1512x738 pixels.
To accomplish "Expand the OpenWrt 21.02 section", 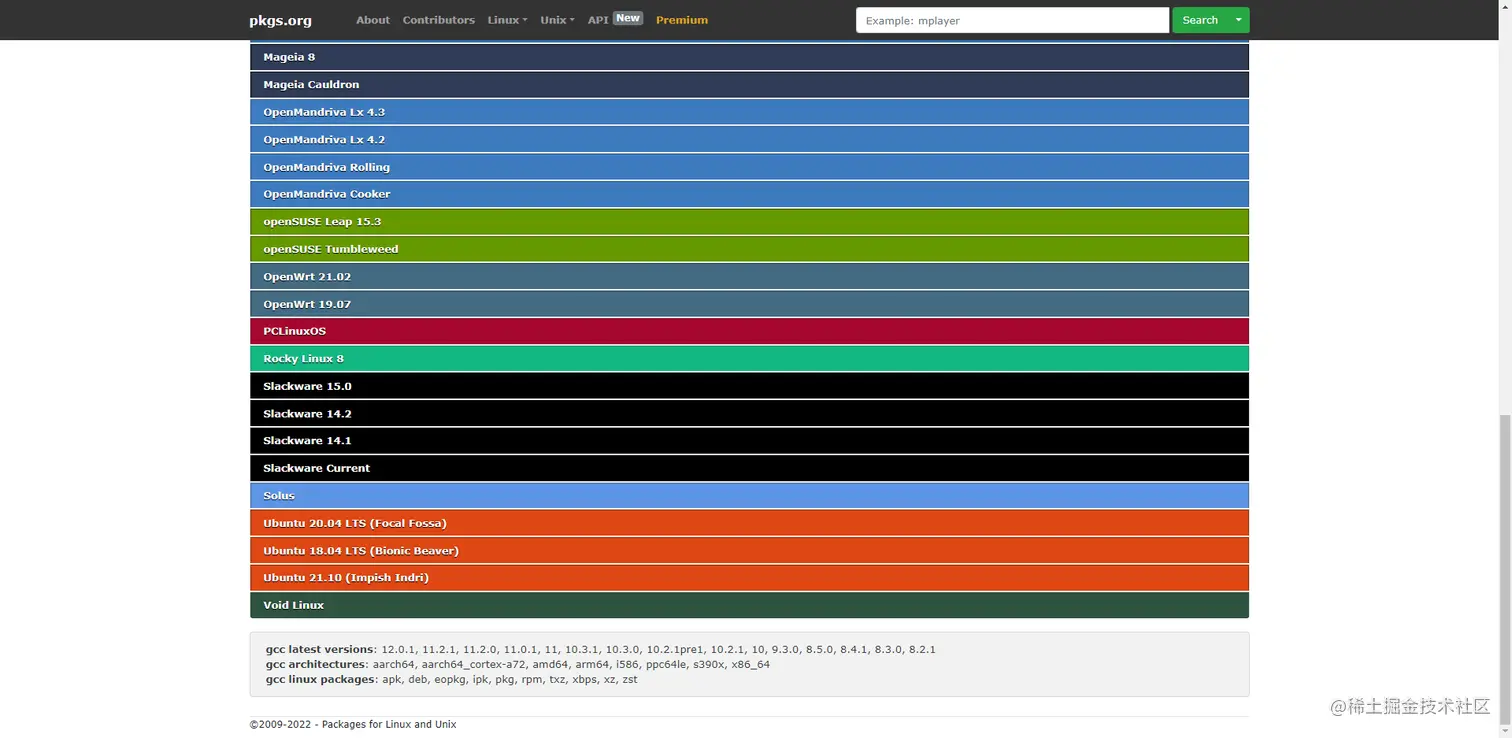I will coord(749,276).
